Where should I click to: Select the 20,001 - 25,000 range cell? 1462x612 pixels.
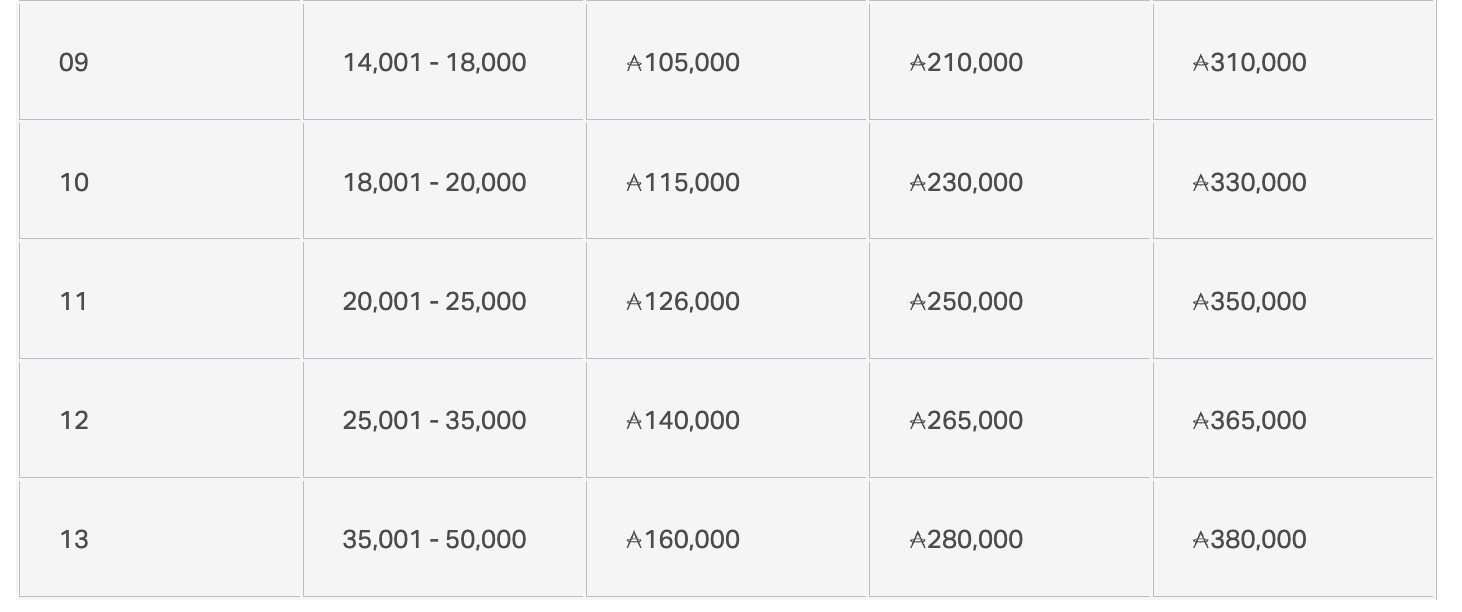434,301
